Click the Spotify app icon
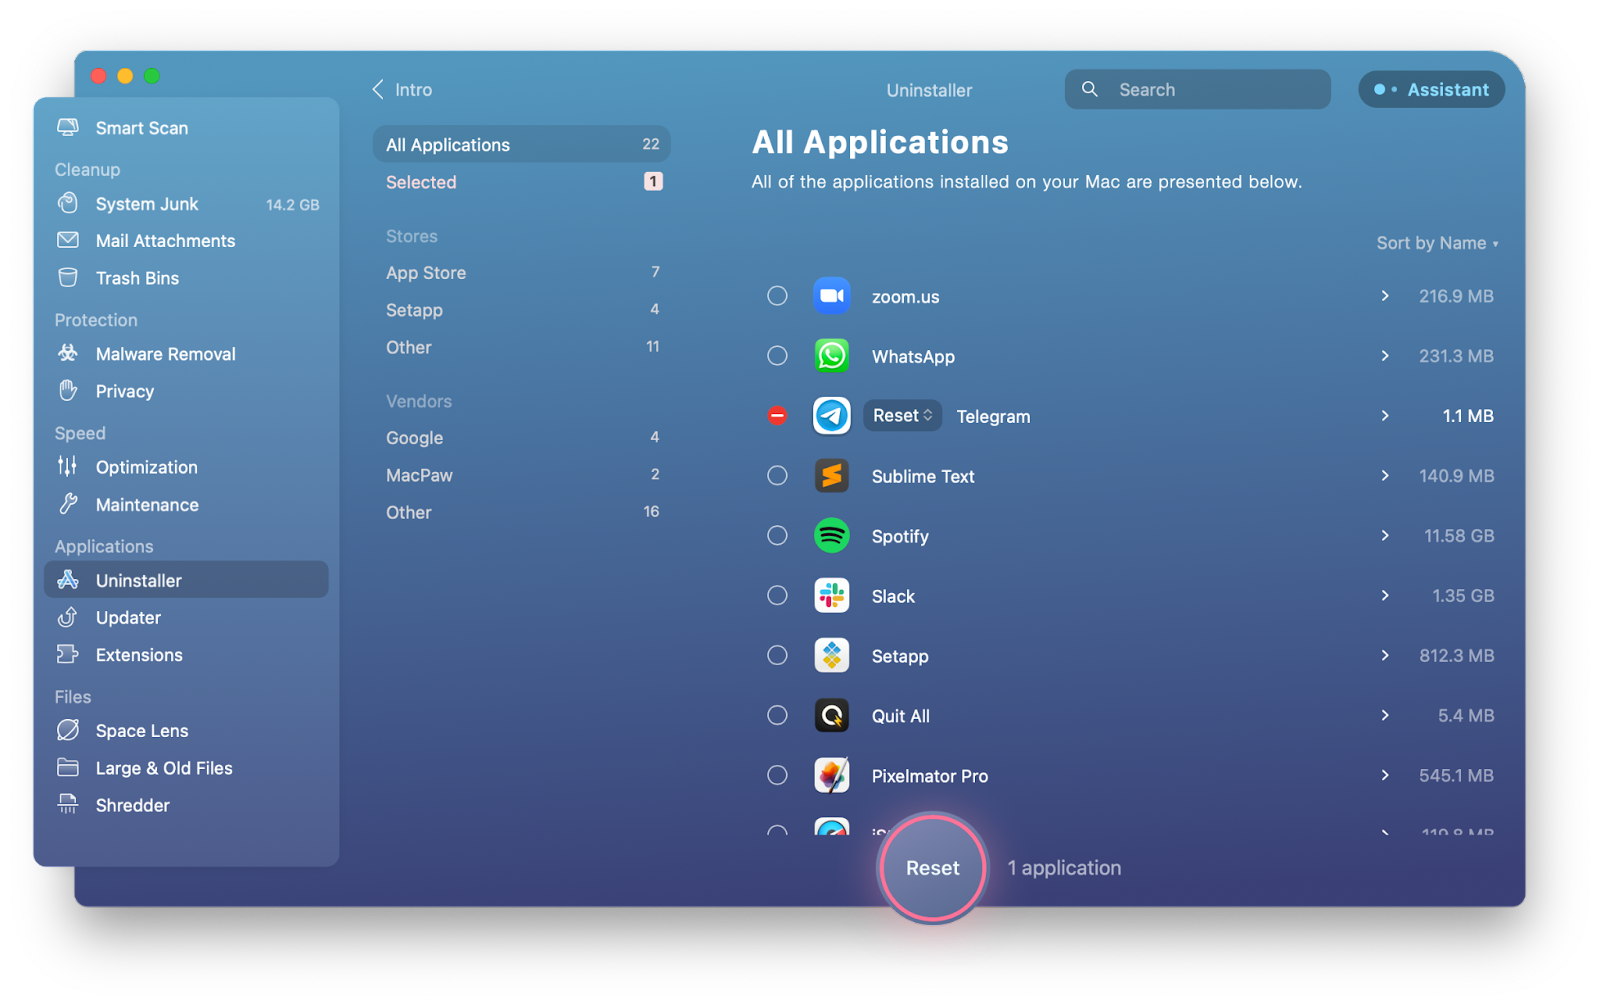The height and width of the screenshot is (1005, 1600). pyautogui.click(x=831, y=536)
